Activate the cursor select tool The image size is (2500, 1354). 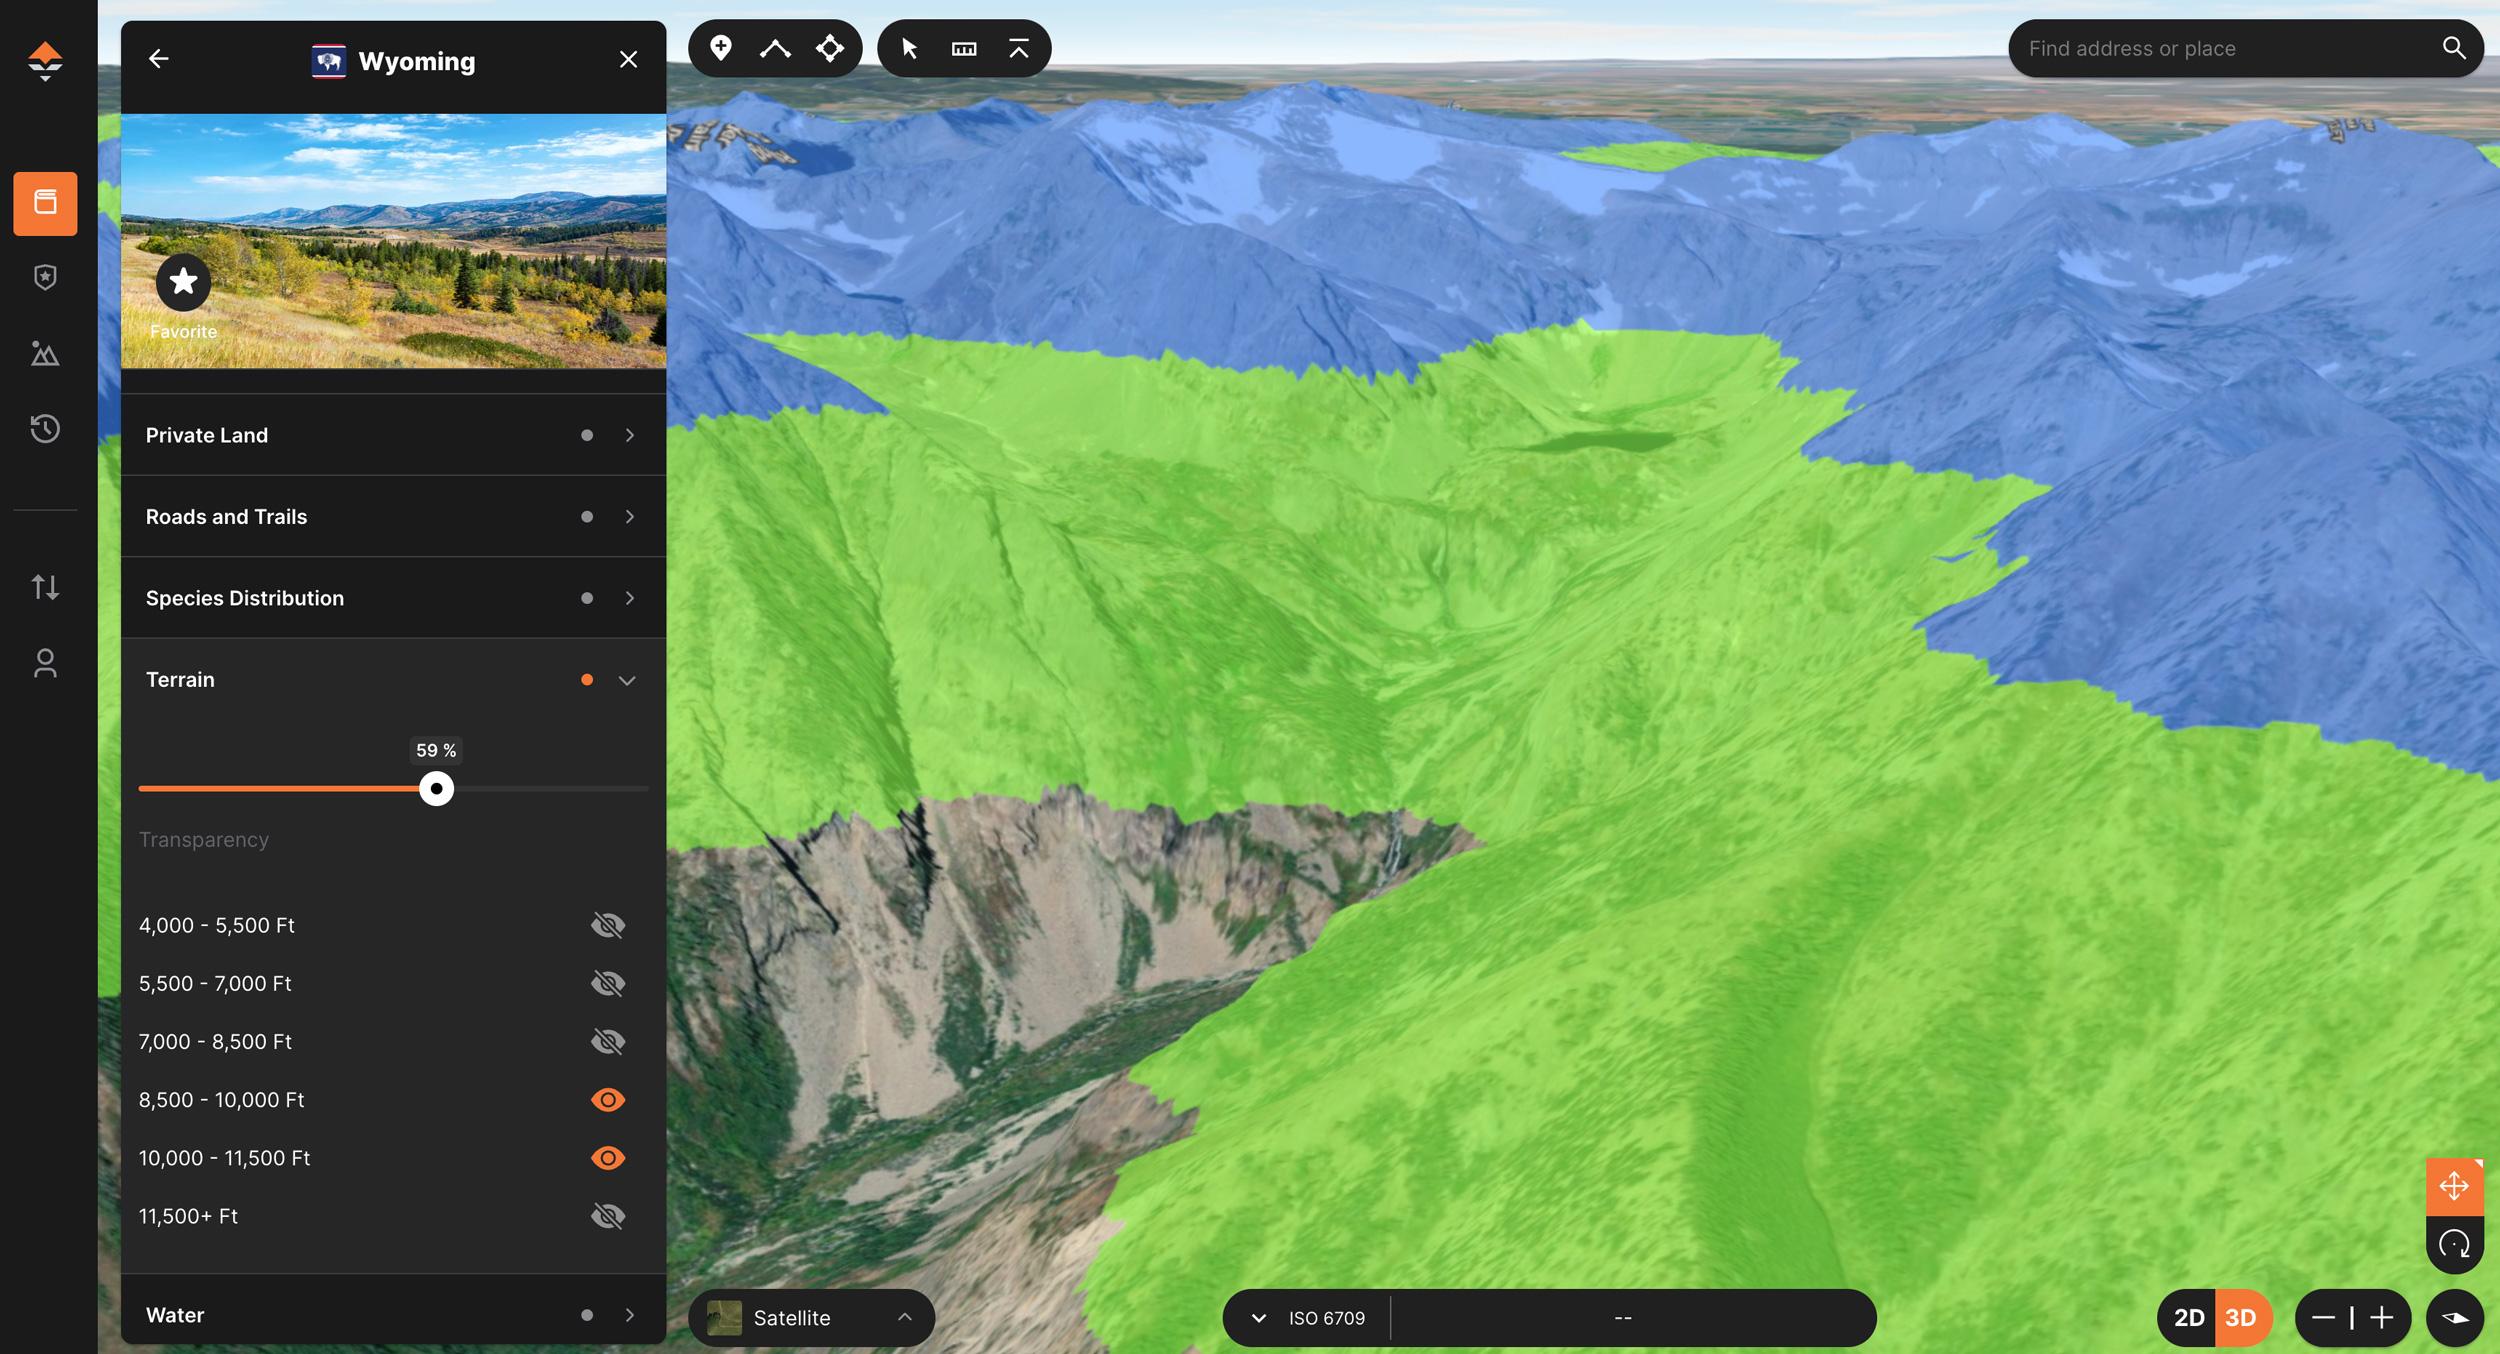pyautogui.click(x=910, y=47)
